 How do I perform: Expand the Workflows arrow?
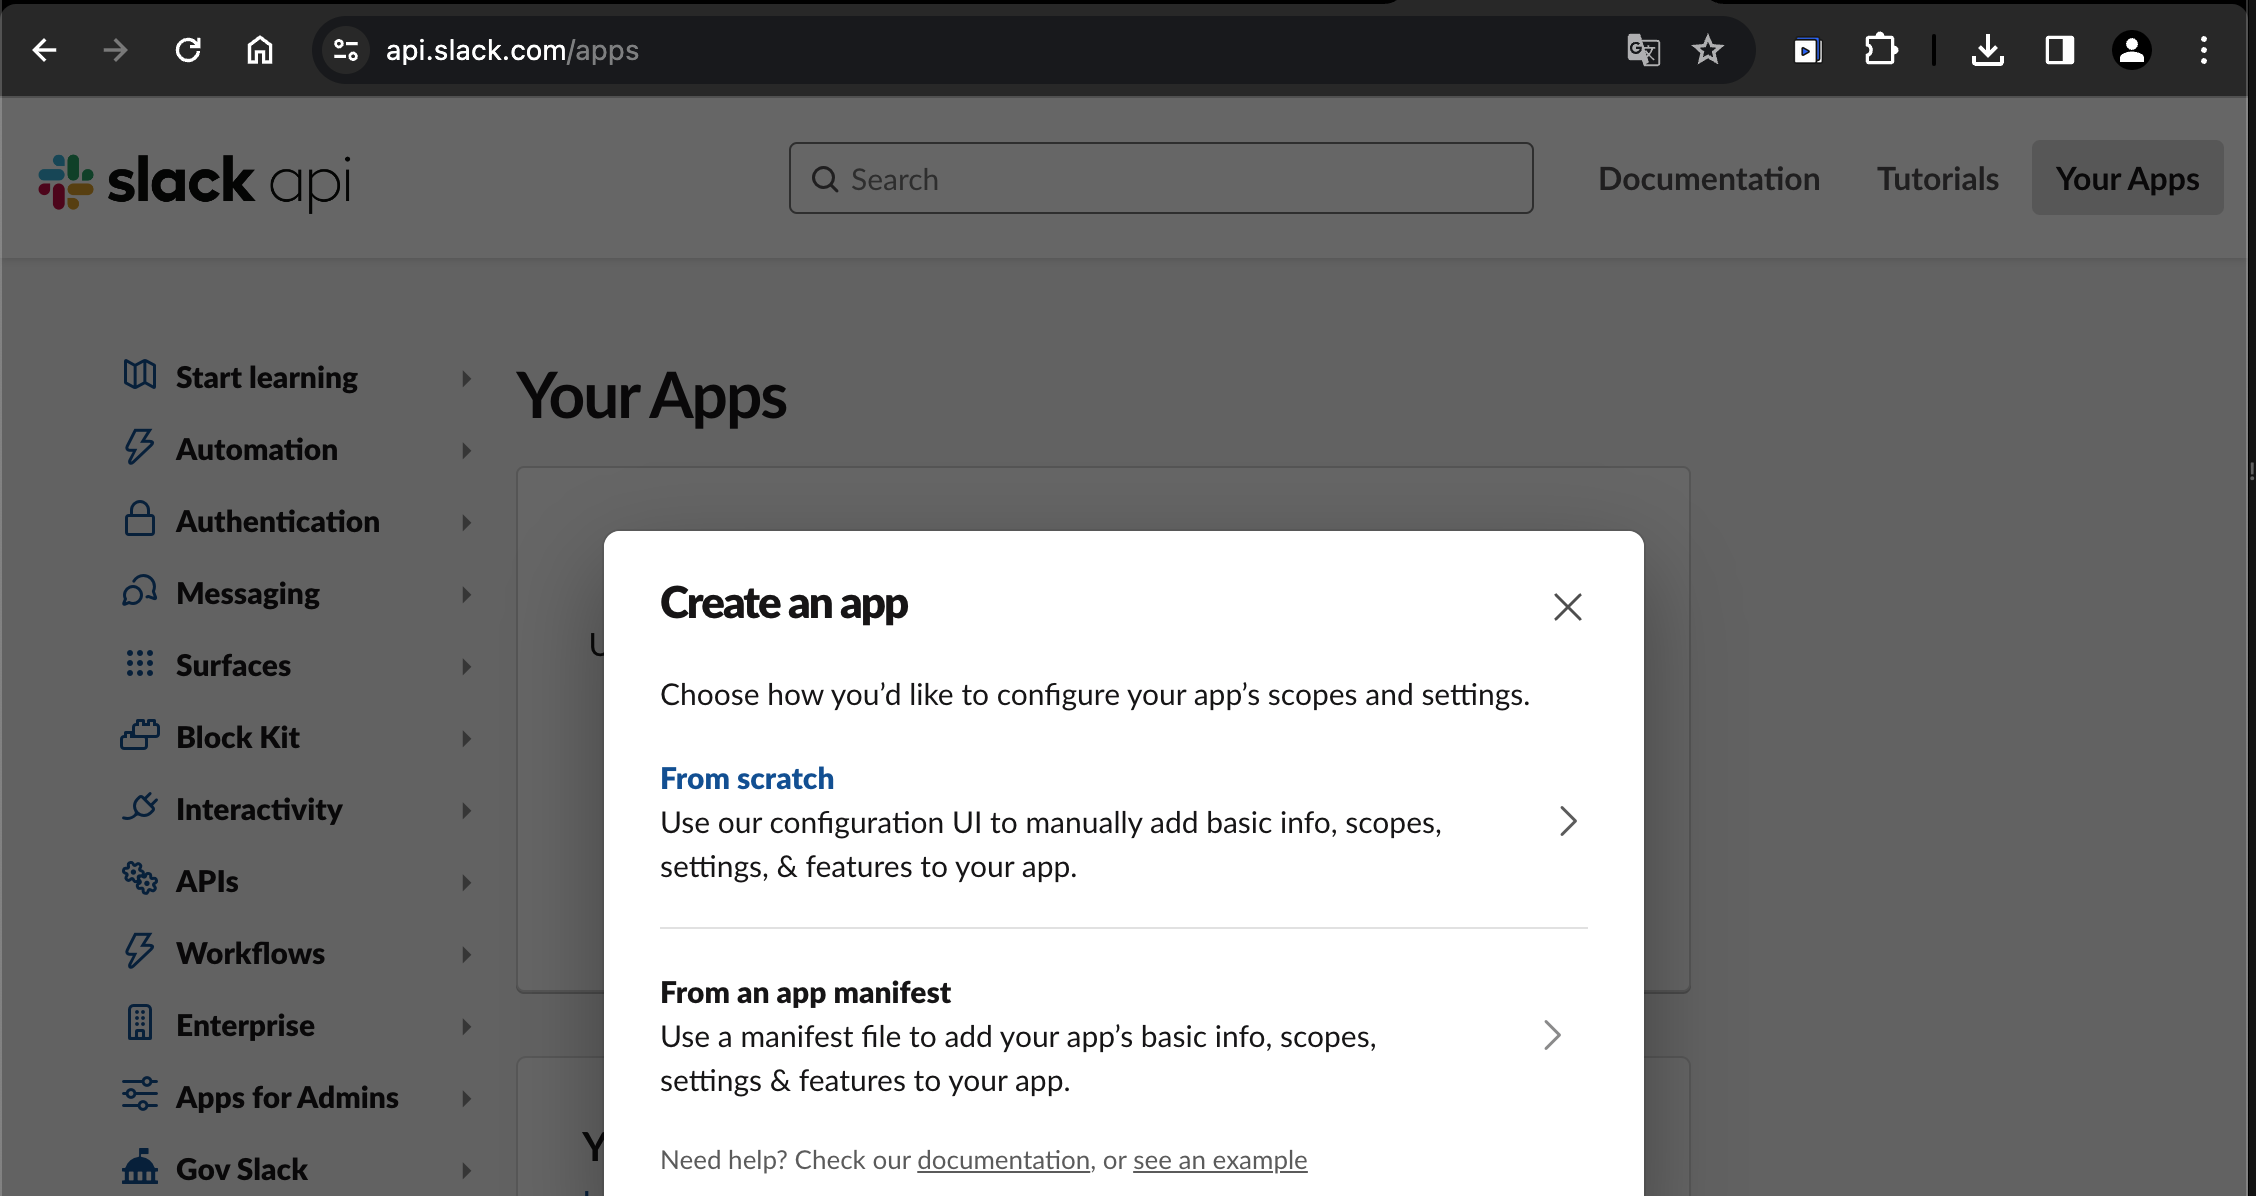(x=466, y=954)
